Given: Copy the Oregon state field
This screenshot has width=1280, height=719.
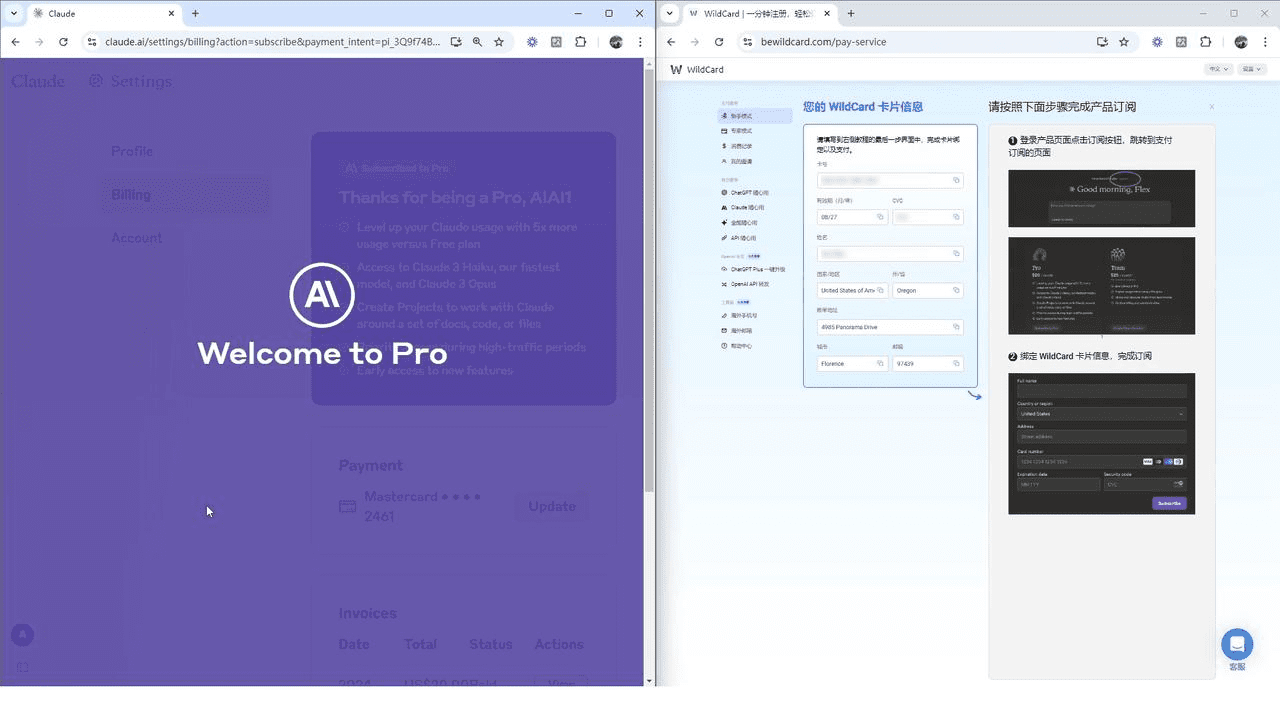Looking at the screenshot, I should [x=956, y=290].
